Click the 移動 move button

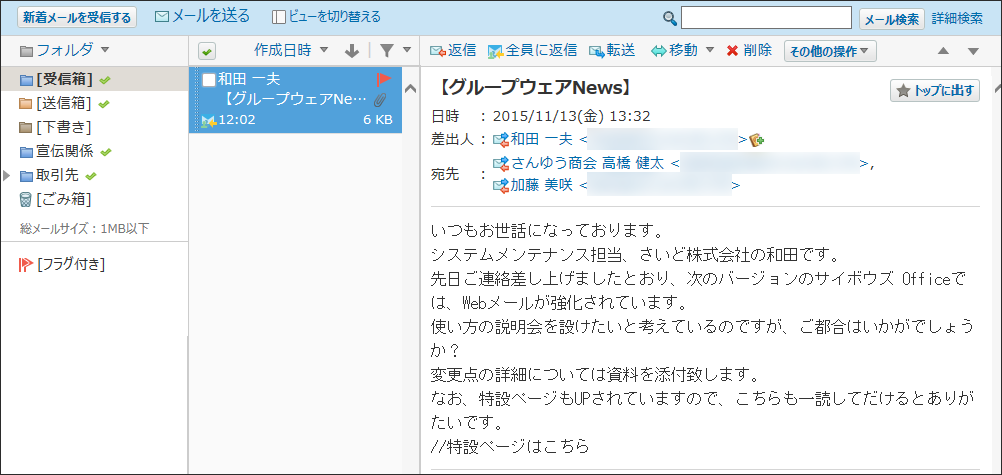tap(674, 51)
